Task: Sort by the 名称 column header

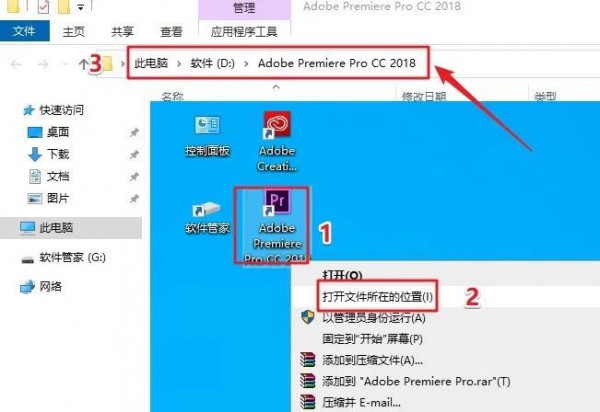Action: tap(173, 96)
